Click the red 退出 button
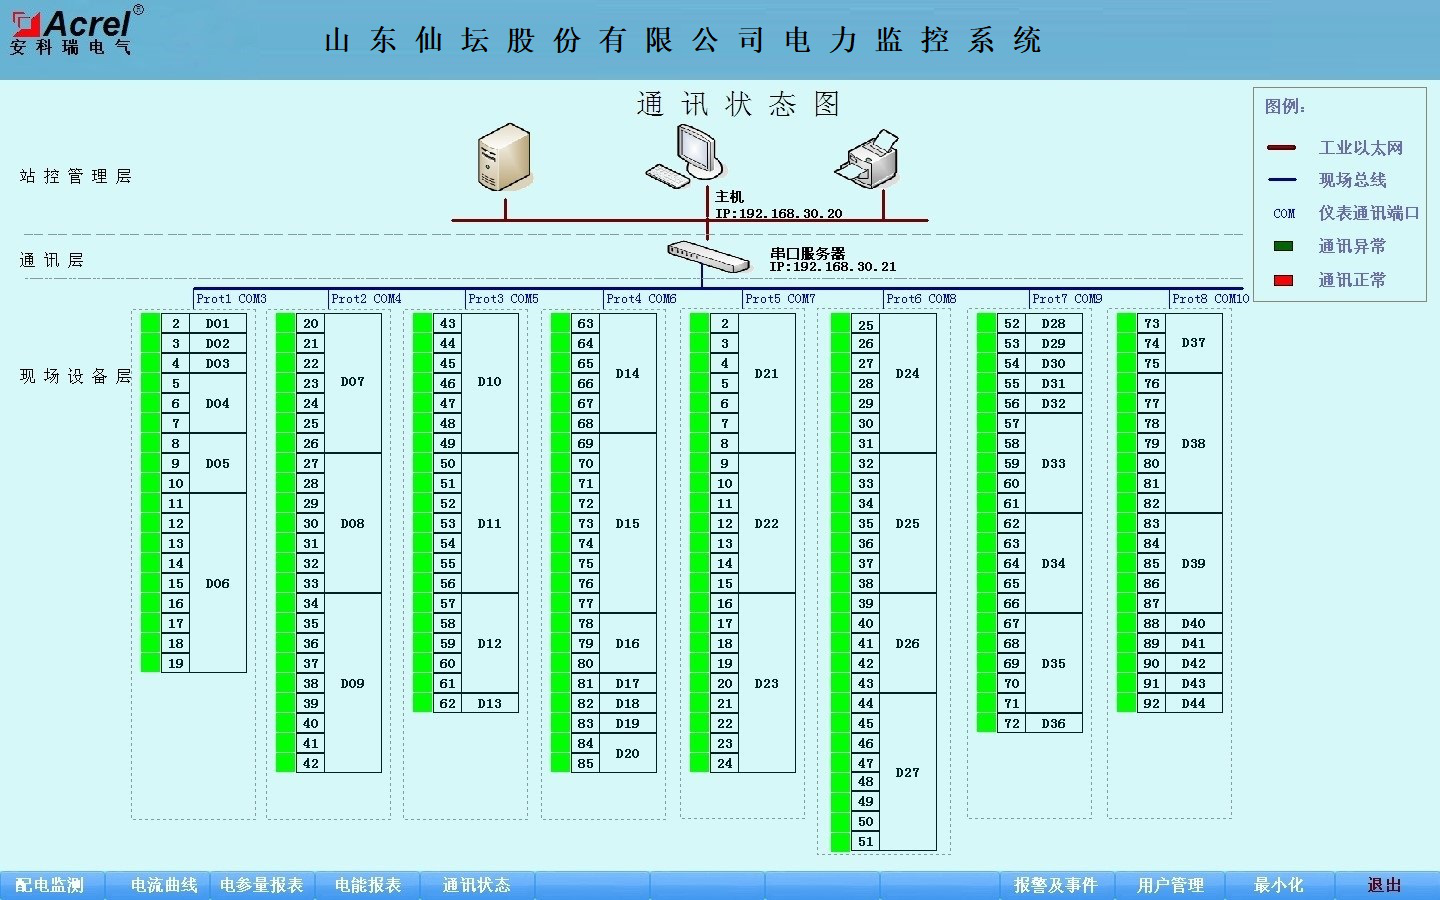1440x900 pixels. tap(1385, 885)
